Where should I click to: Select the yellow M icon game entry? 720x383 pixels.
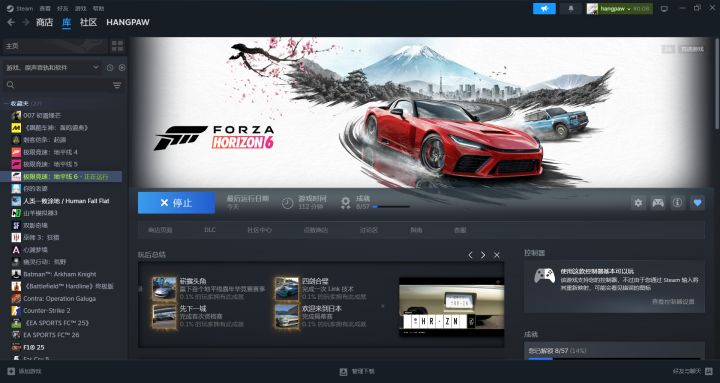62,128
